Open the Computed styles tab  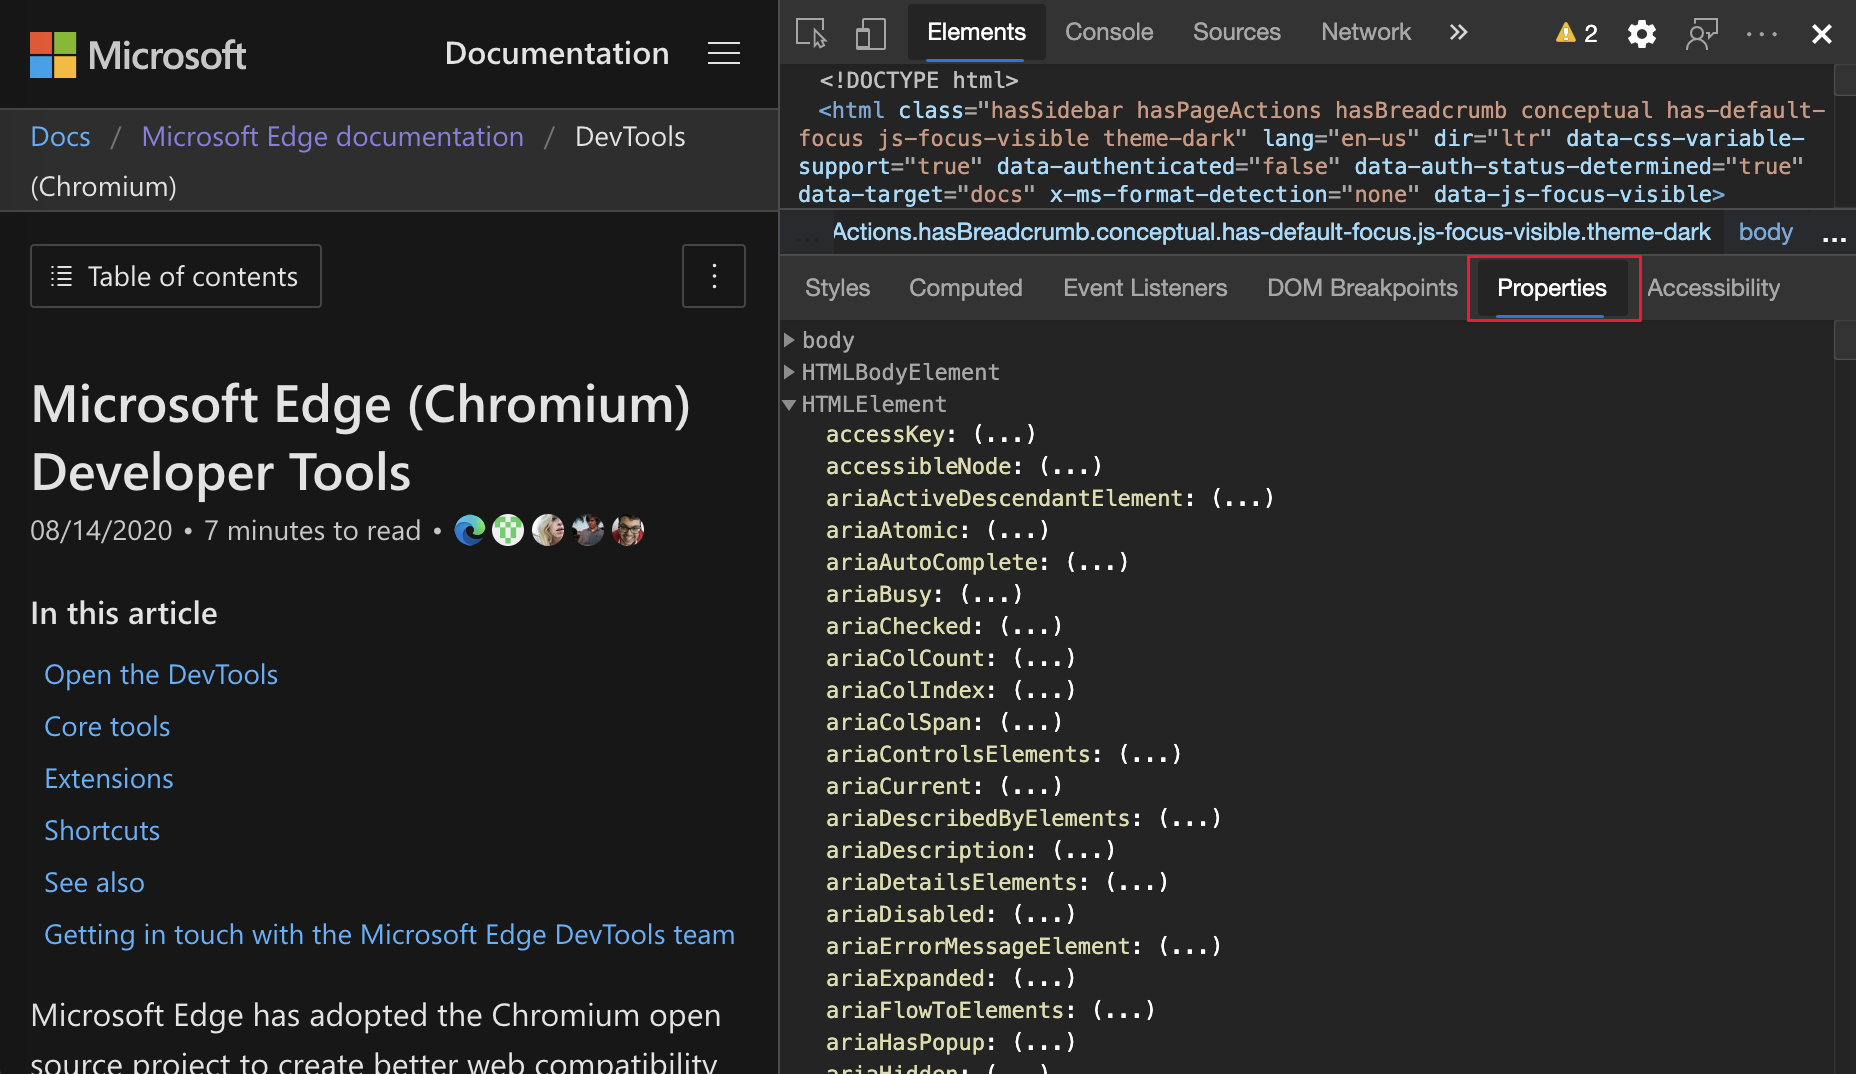[x=965, y=288]
